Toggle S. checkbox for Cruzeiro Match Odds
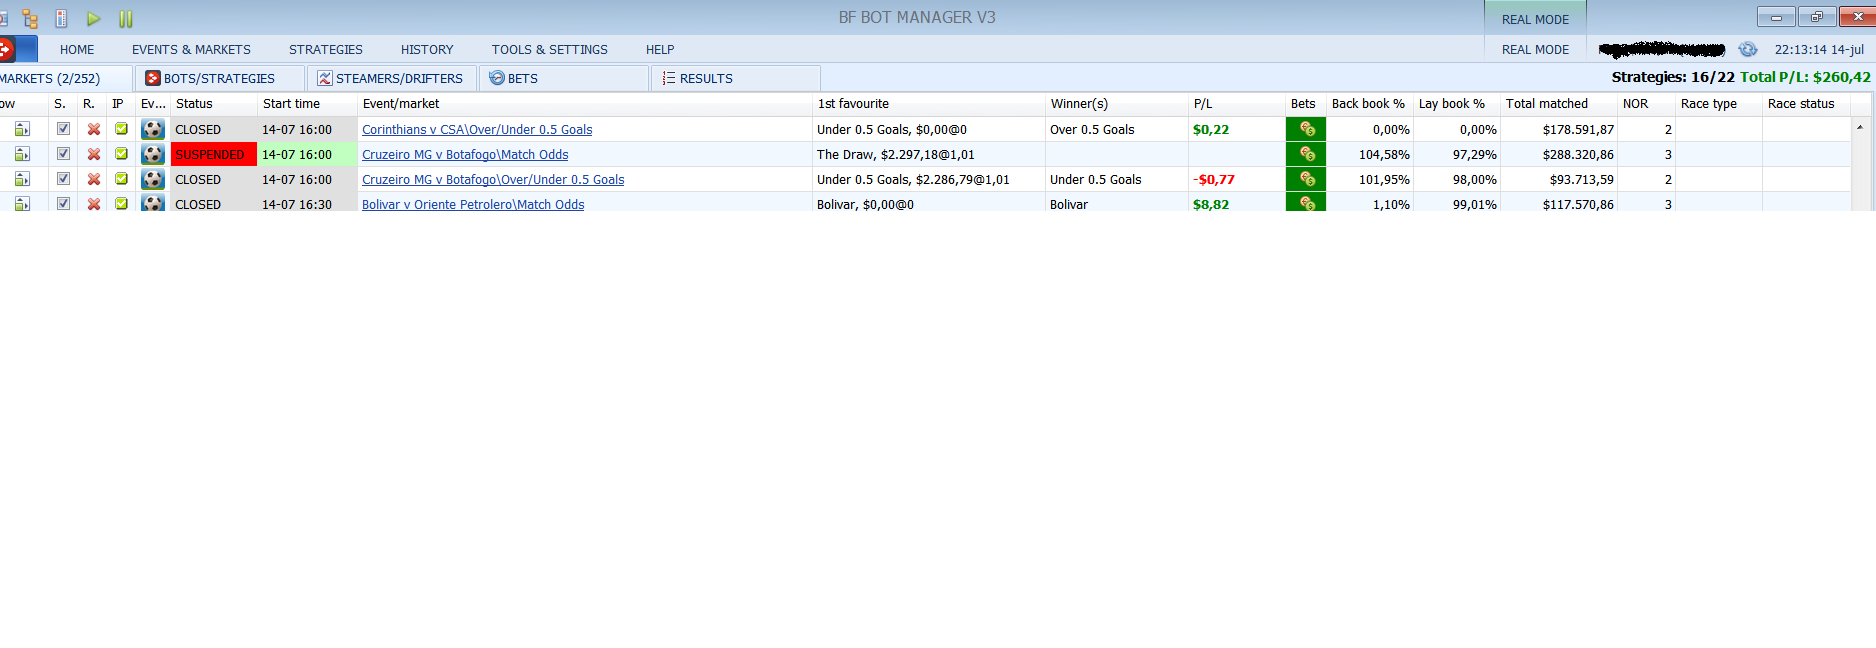Viewport: 1876px width, 648px height. 63,153
